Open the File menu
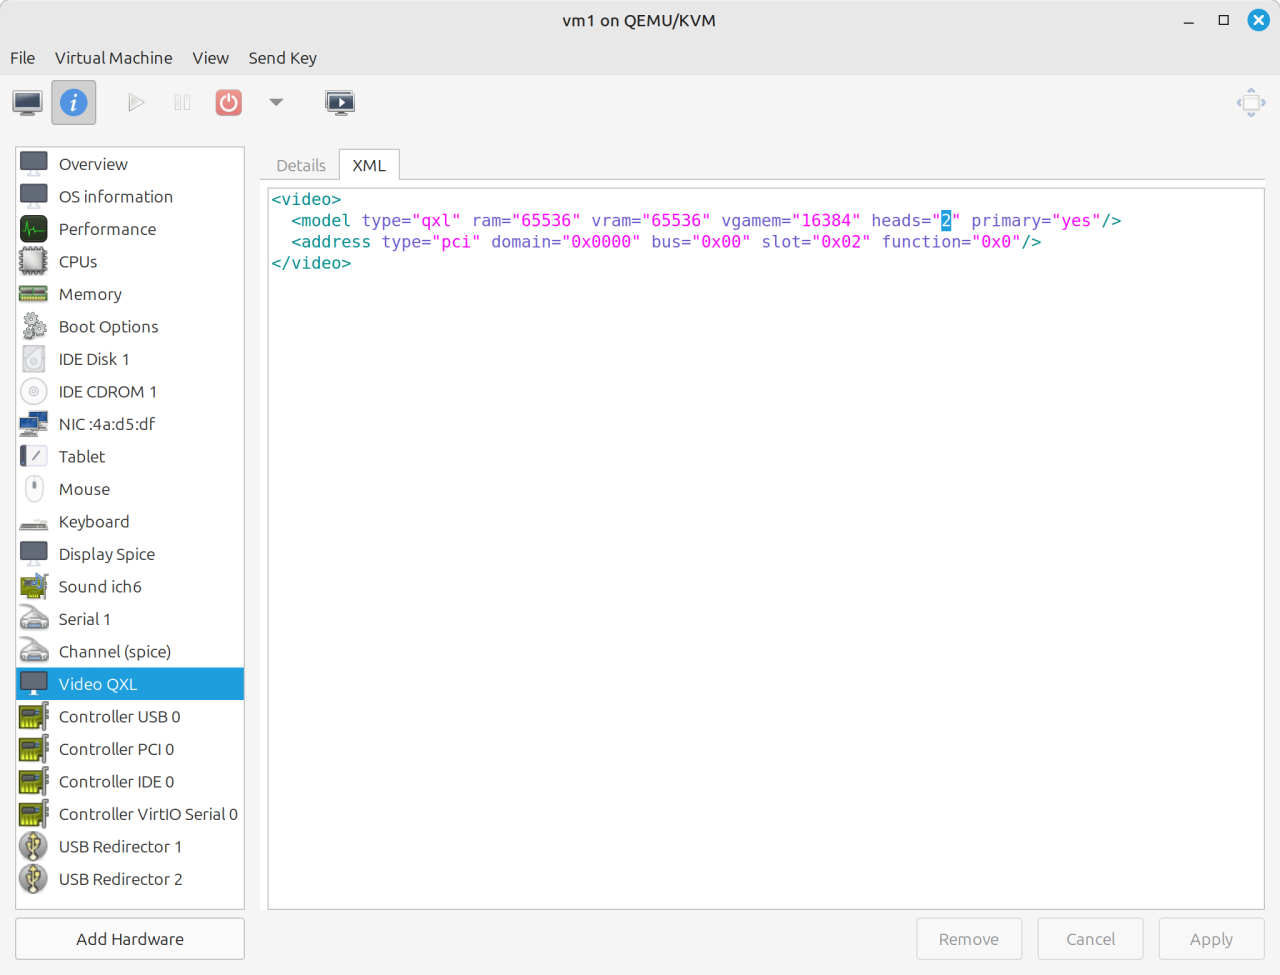Screen dimensions: 1280x975 (x=22, y=58)
